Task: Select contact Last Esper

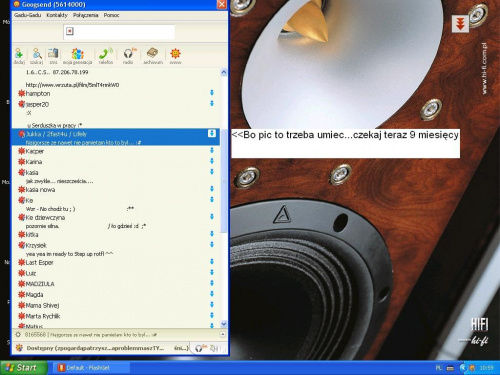Action: point(39,263)
